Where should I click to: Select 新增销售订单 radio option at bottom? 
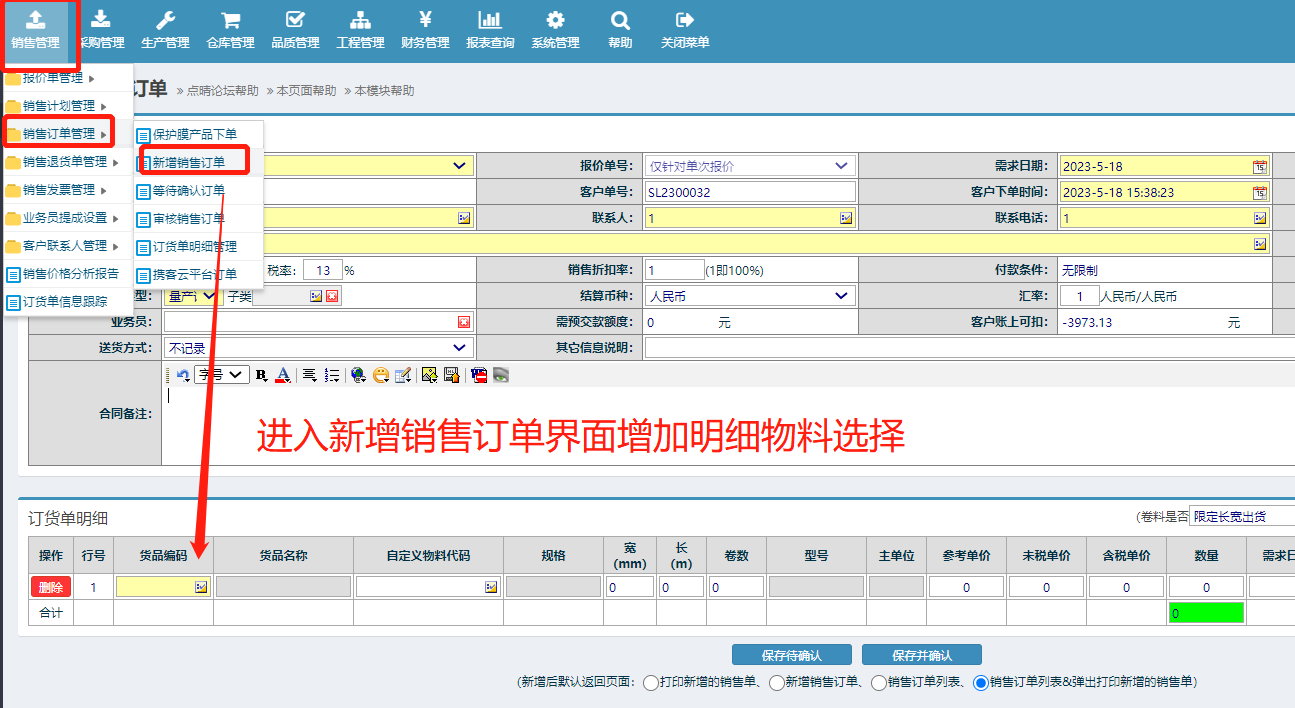coord(776,683)
